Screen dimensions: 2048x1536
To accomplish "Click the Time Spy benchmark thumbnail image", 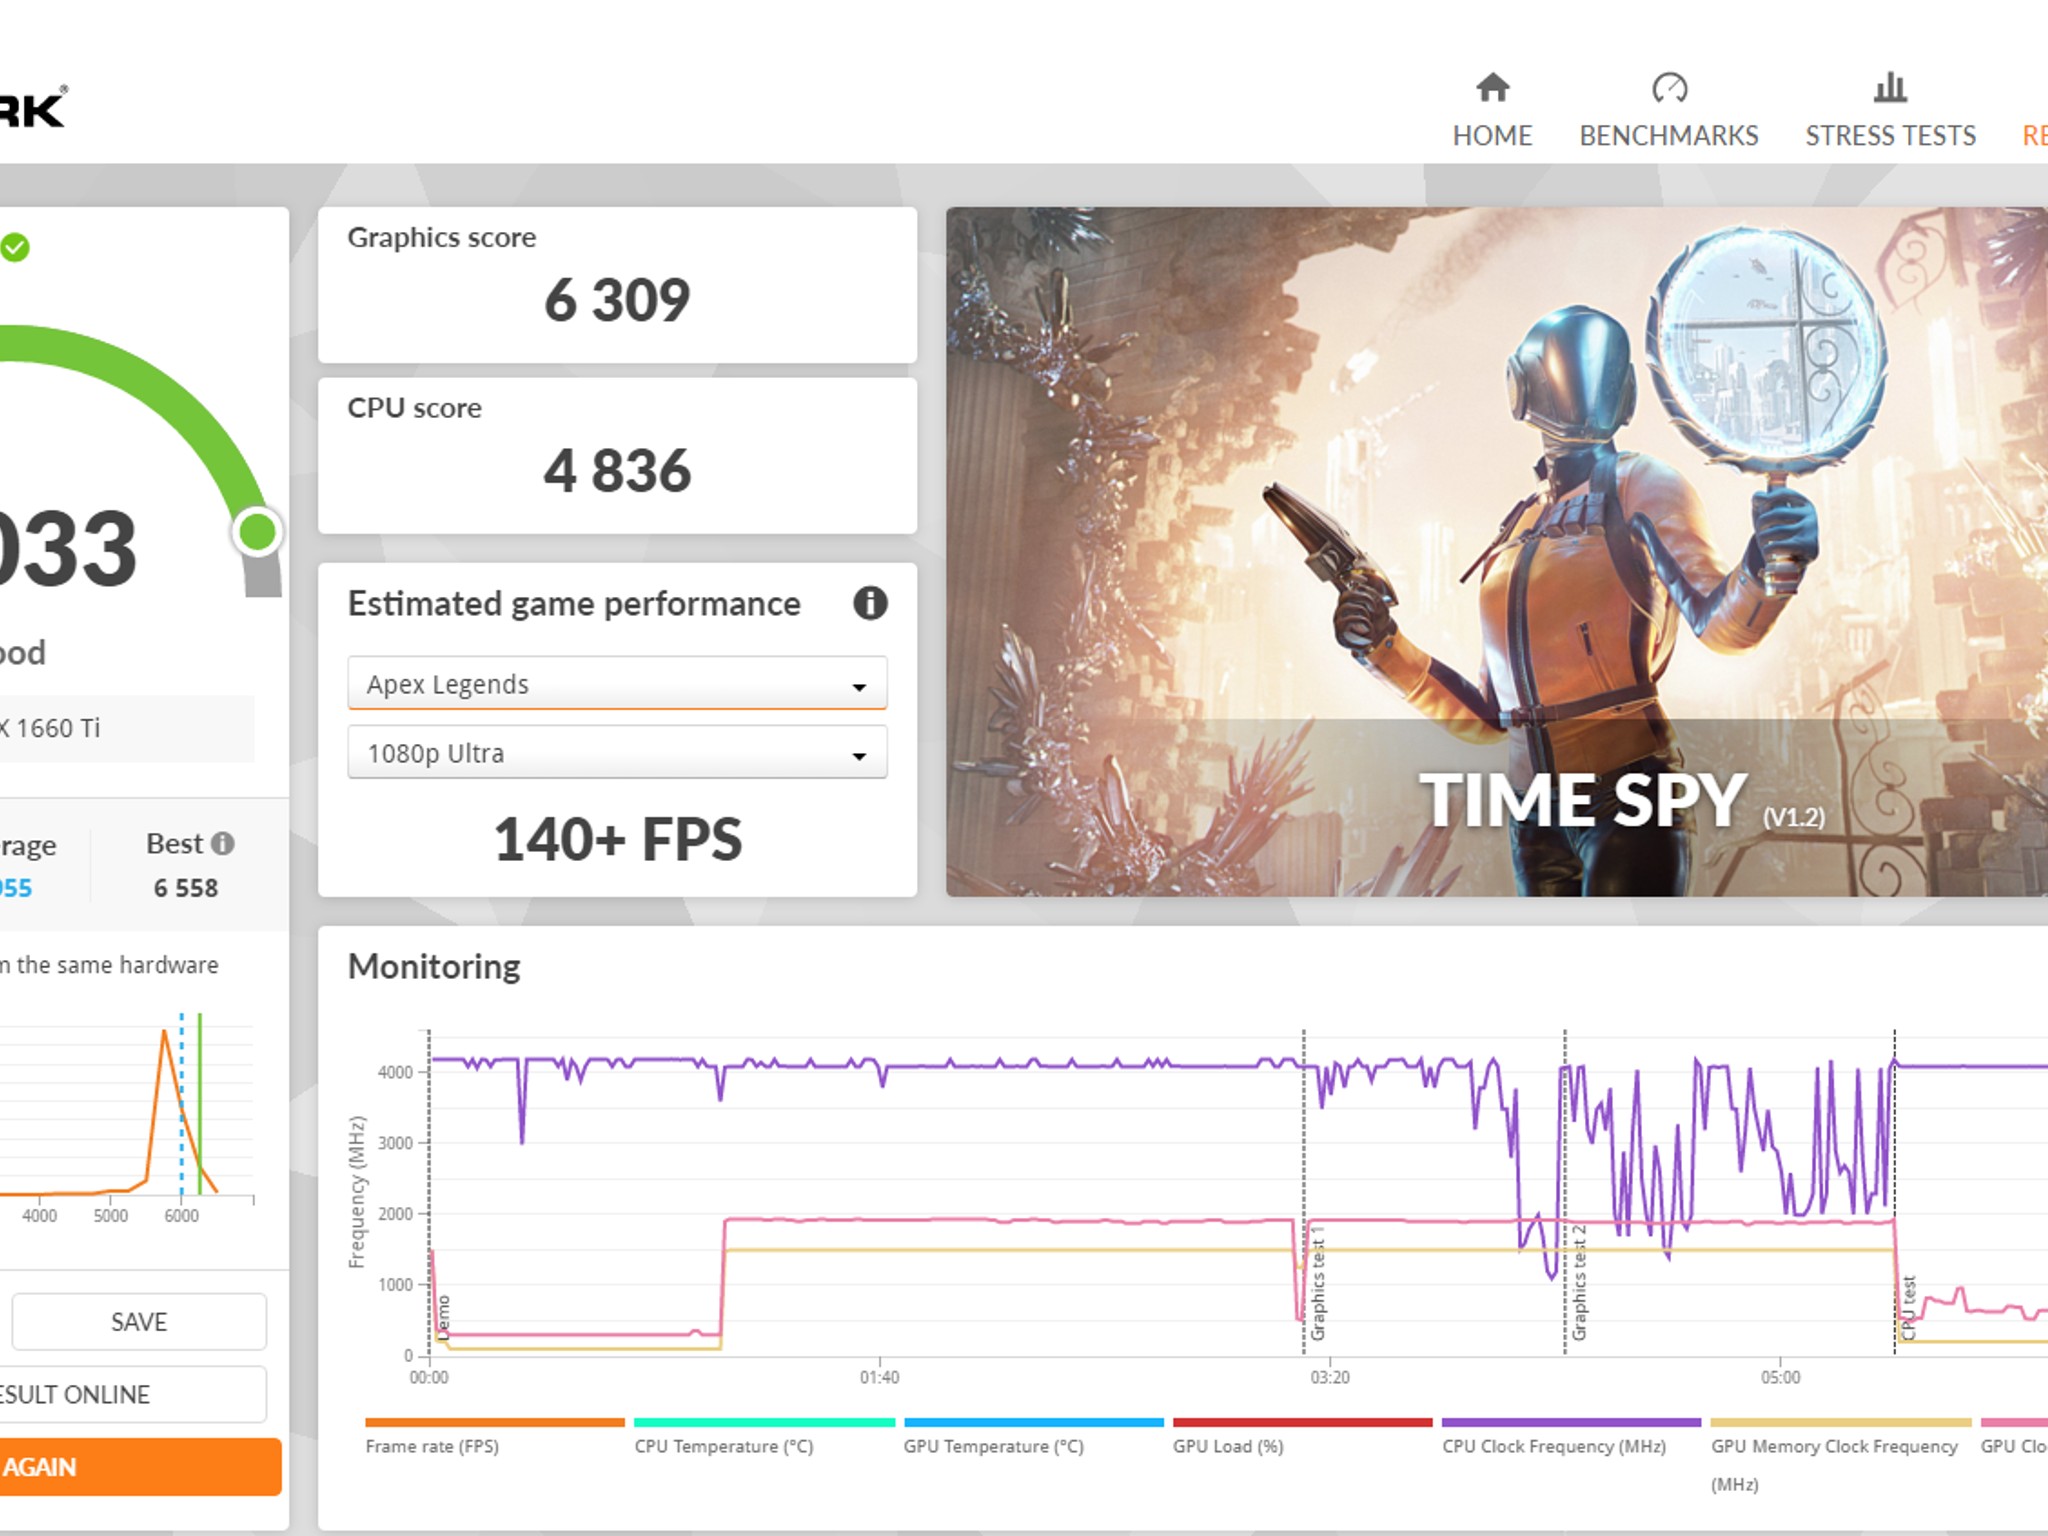I will [1496, 551].
